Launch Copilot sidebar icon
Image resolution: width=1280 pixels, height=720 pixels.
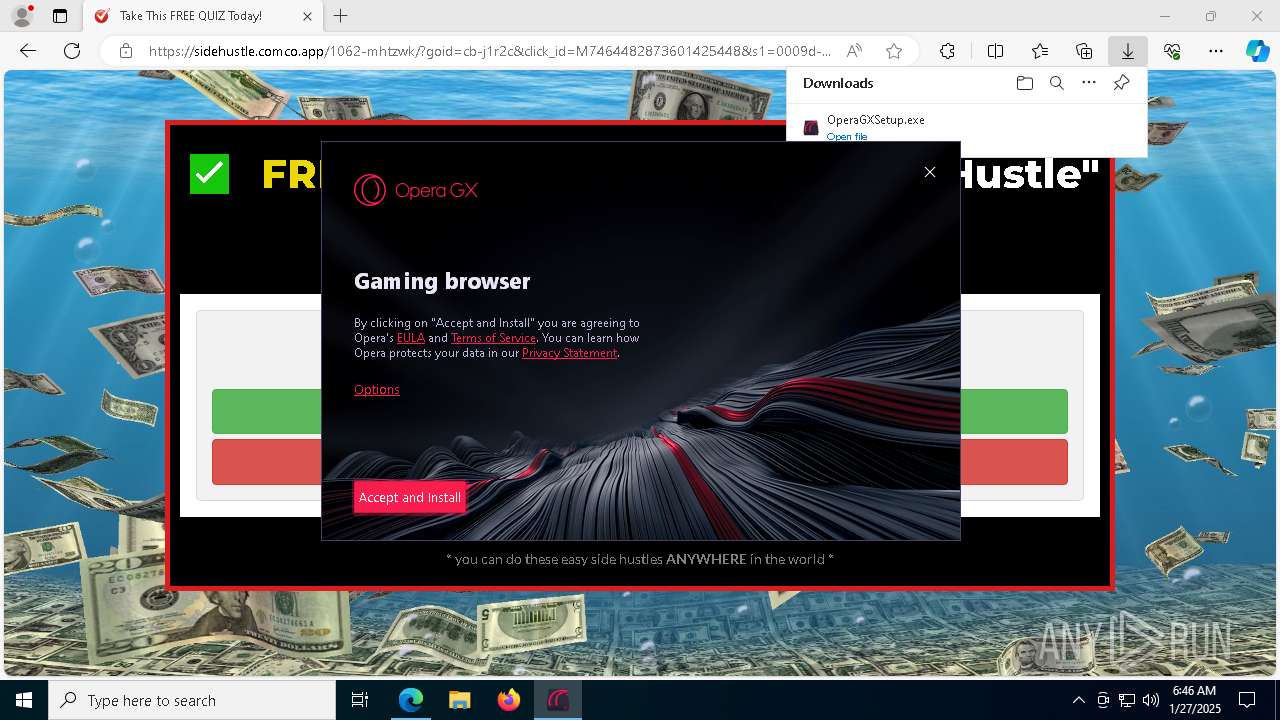1258,51
